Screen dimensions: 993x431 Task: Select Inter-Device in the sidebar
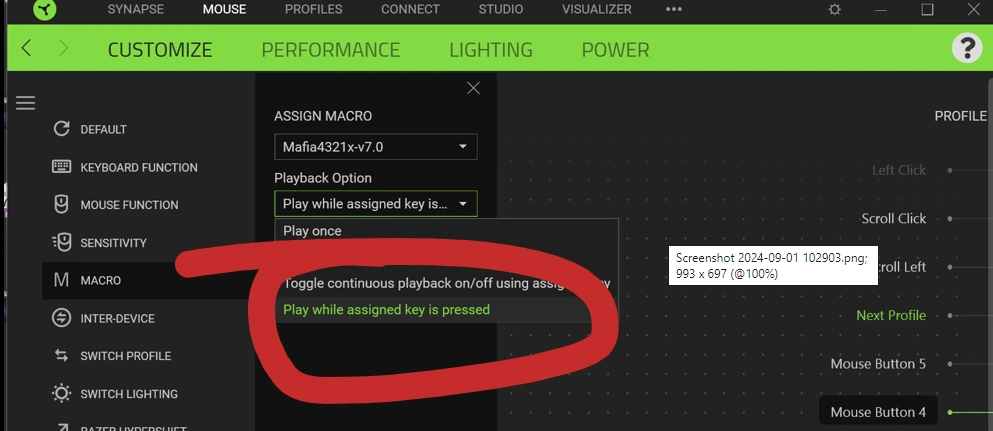click(x=117, y=318)
